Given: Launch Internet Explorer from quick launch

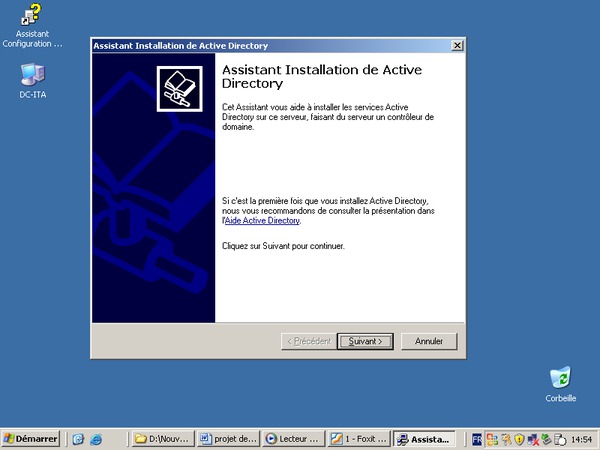Looking at the screenshot, I should (x=96, y=439).
